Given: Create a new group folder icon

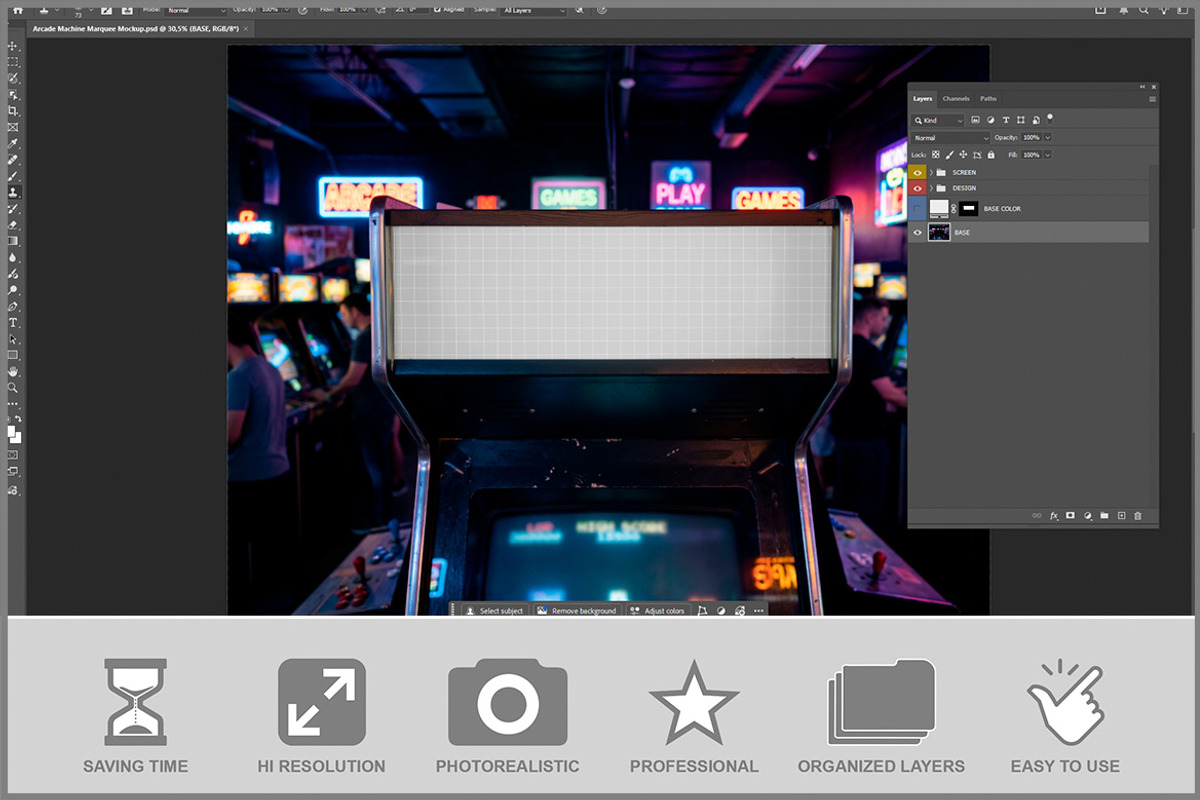Looking at the screenshot, I should point(1104,515).
